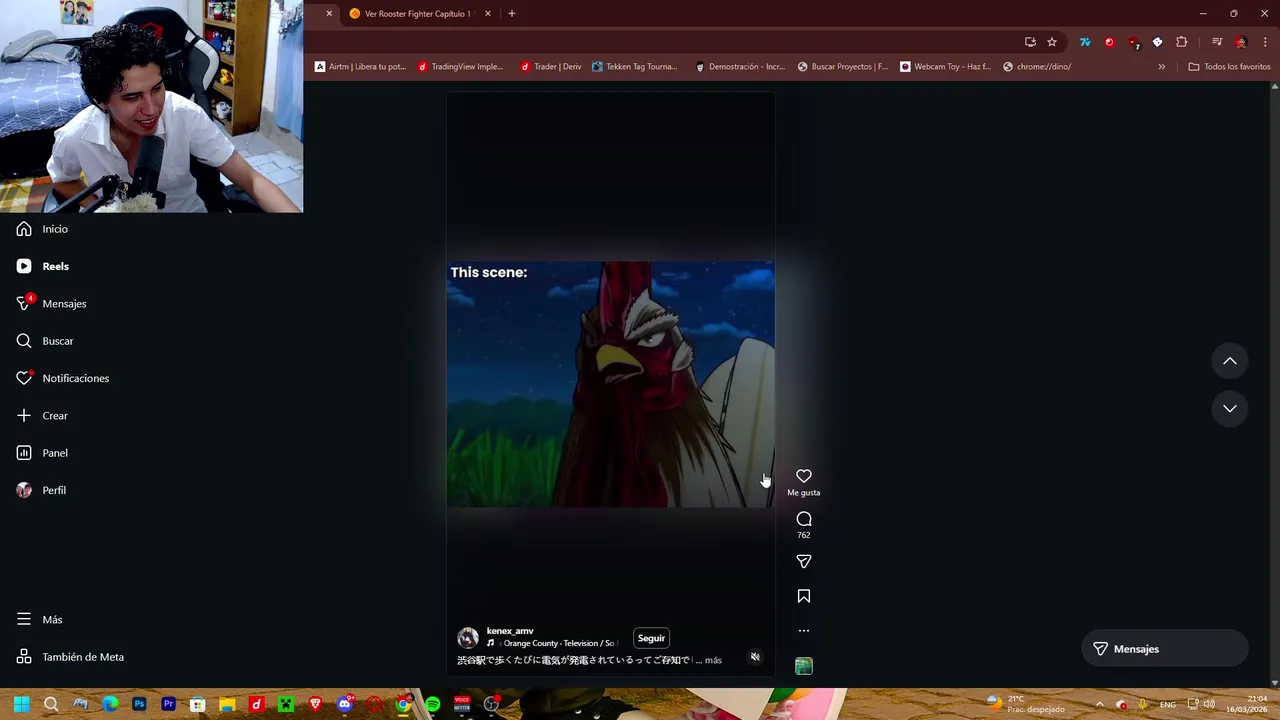Open the Demostración bookmark
Screen dimensions: 1280x720
pyautogui.click(x=740, y=67)
